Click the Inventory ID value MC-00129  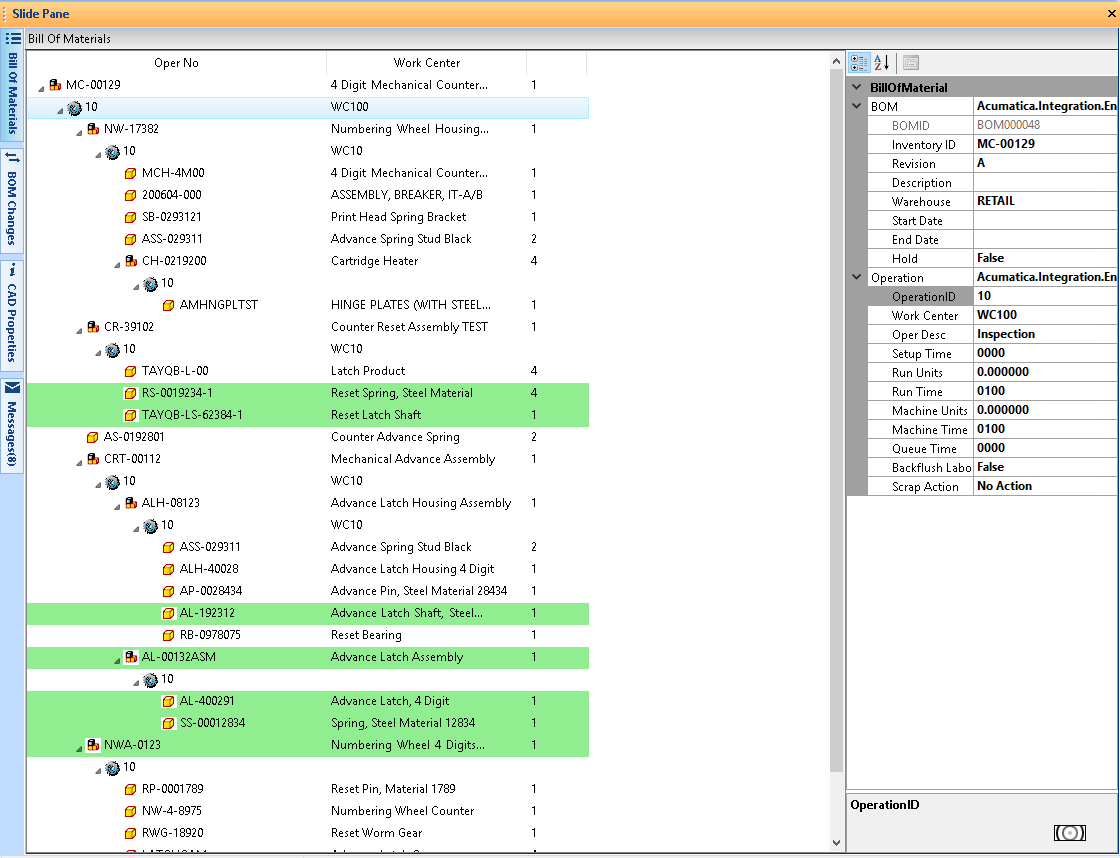point(1046,144)
